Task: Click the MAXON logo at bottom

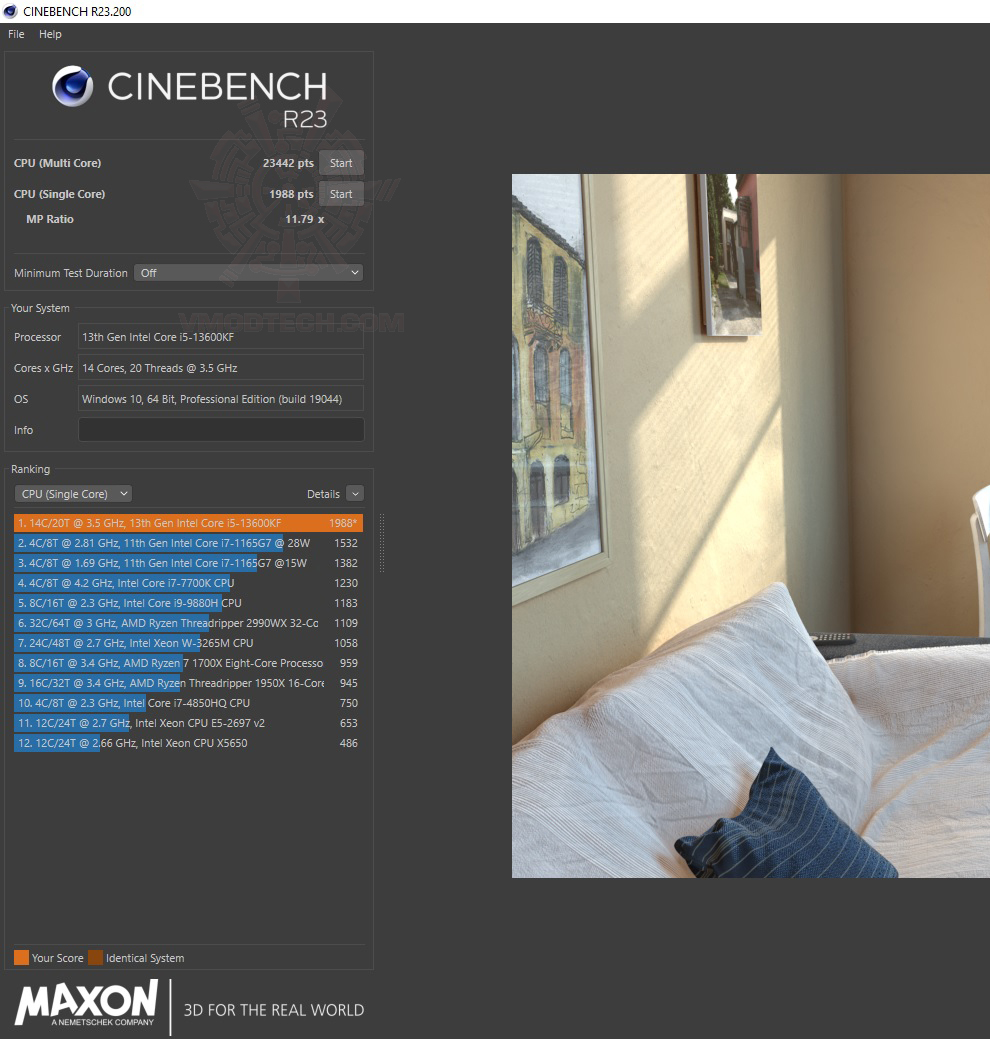Action: (86, 1005)
